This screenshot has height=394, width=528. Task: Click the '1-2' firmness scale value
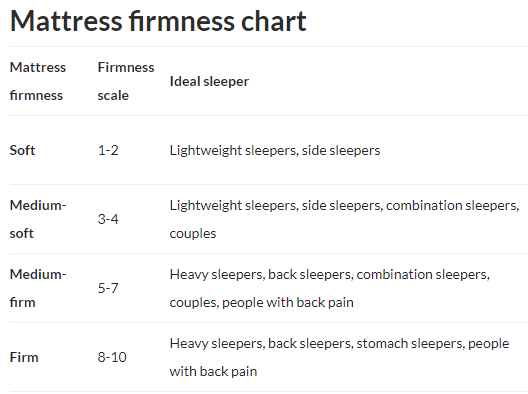pos(108,150)
